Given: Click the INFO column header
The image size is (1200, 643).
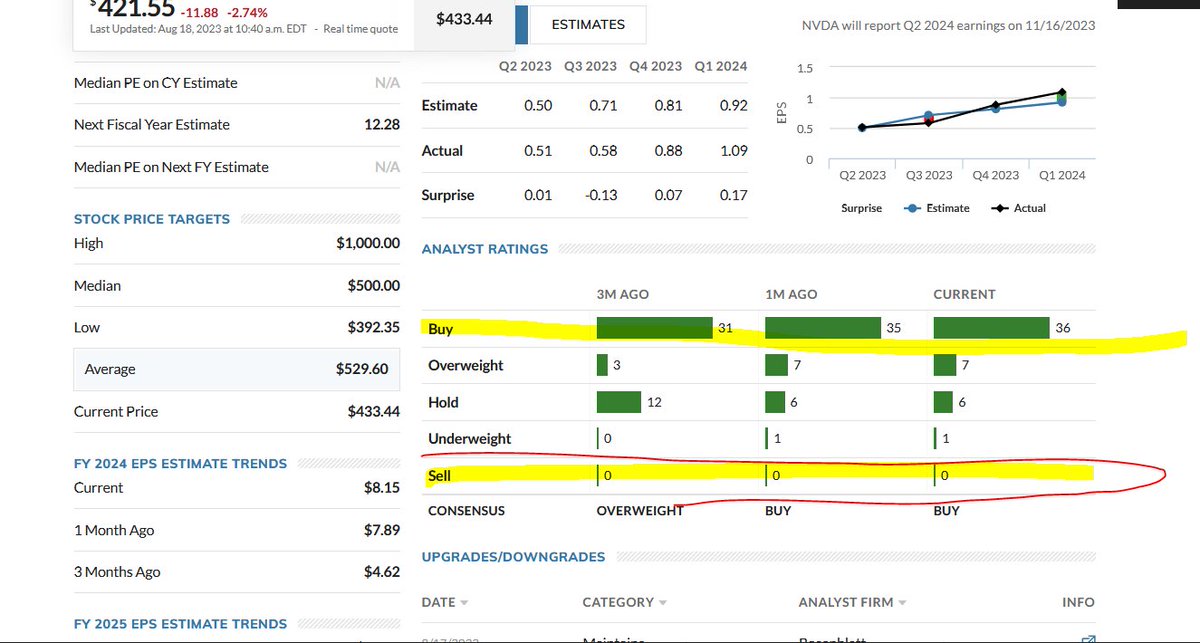Looking at the screenshot, I should pos(1078,602).
